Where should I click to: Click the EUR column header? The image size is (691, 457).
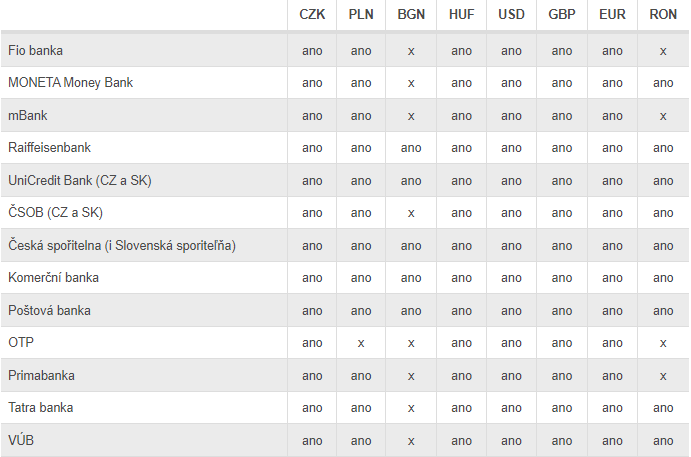[x=612, y=15]
